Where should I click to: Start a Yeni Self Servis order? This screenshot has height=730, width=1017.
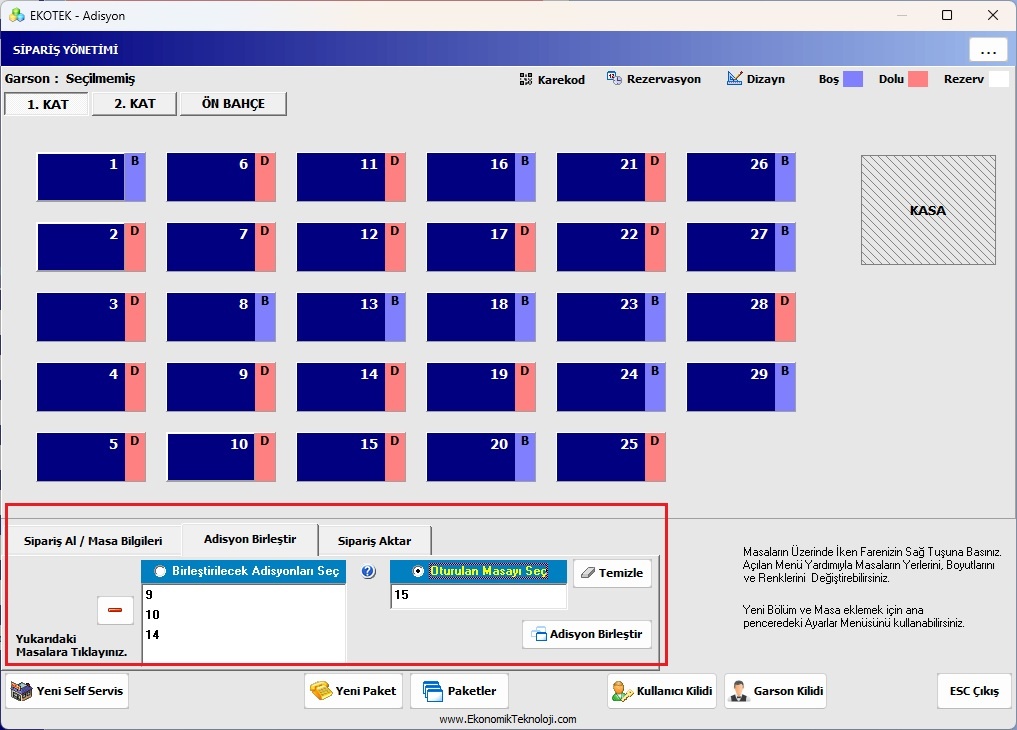pos(67,691)
